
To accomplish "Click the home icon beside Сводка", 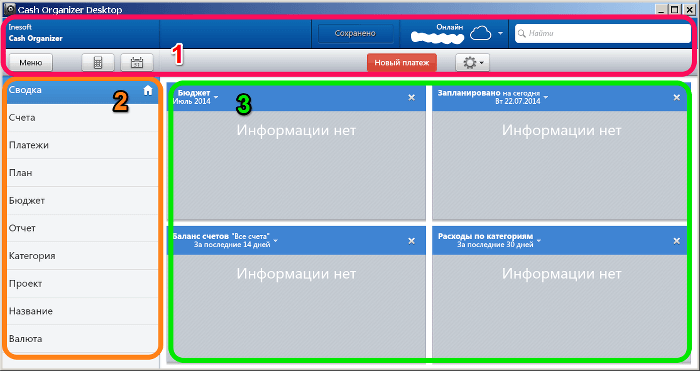I will pos(148,91).
